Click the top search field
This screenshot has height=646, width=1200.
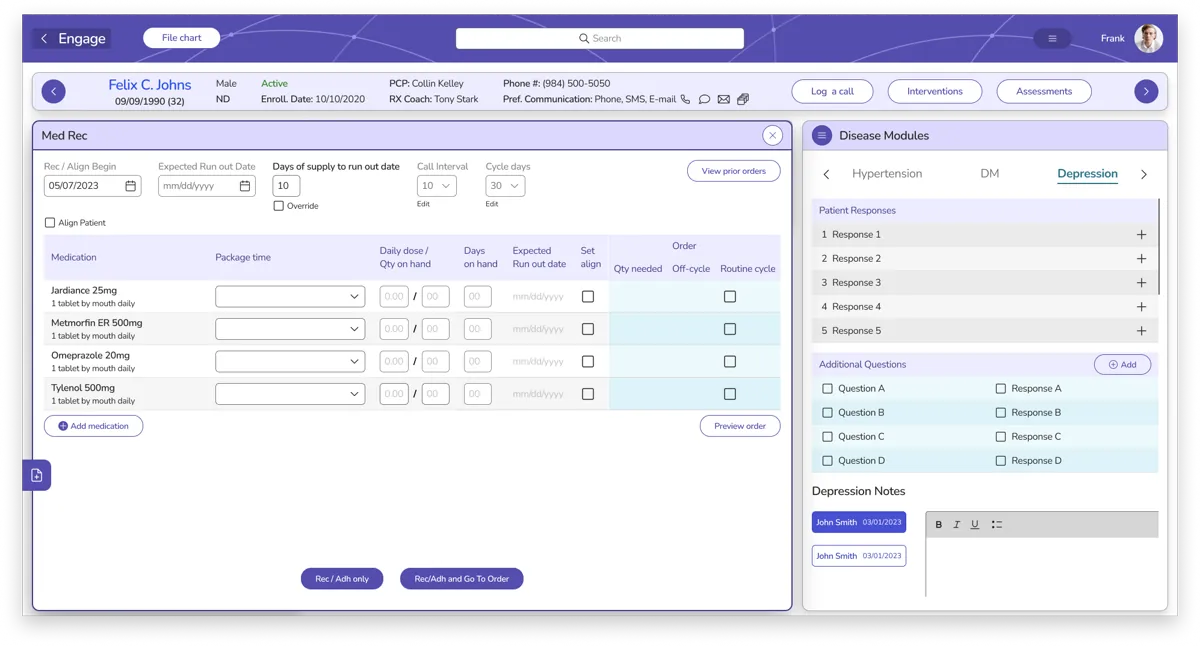(x=600, y=39)
